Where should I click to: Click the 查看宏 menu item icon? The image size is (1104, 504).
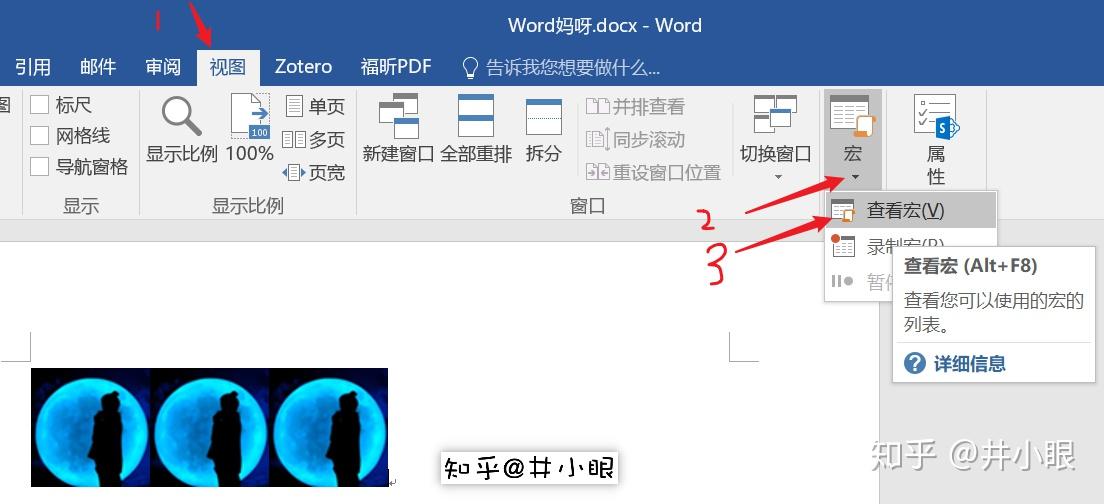coord(843,210)
